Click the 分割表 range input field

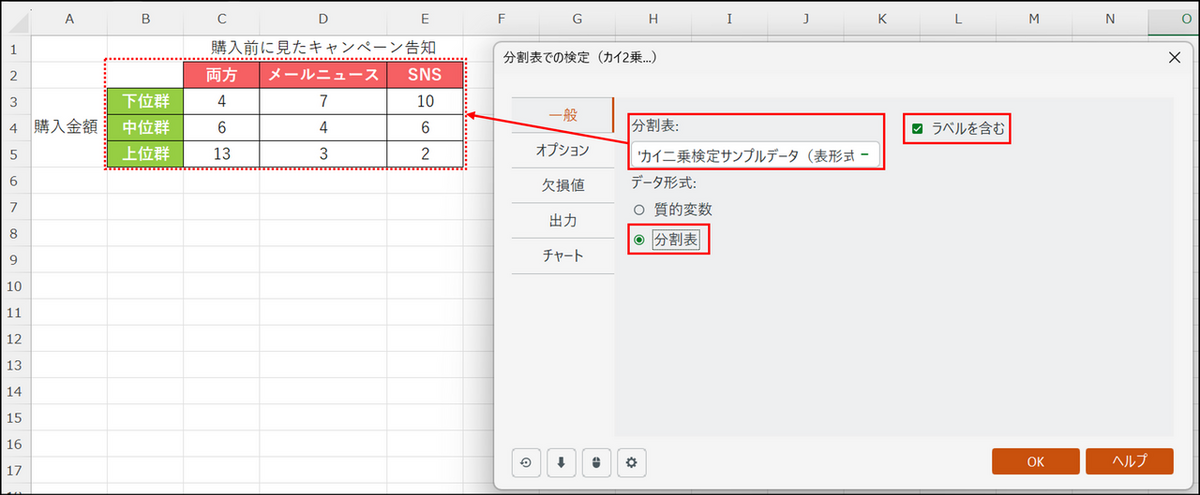[x=745, y=155]
